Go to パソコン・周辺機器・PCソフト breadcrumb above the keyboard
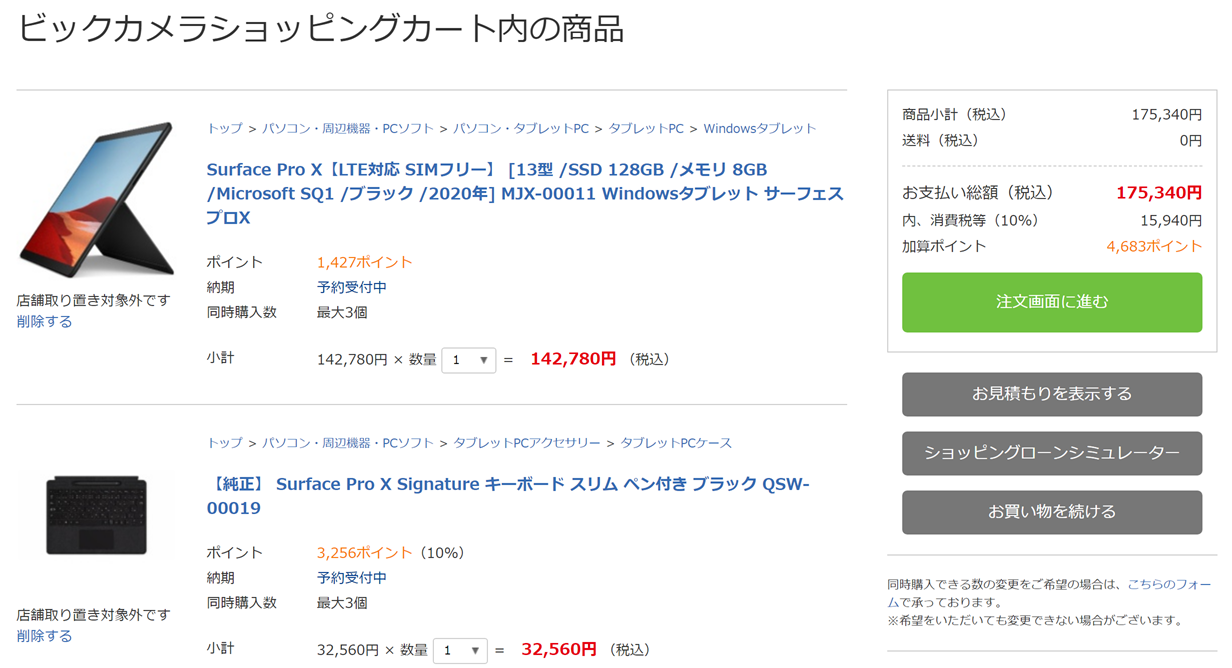This screenshot has width=1232, height=668. [348, 442]
